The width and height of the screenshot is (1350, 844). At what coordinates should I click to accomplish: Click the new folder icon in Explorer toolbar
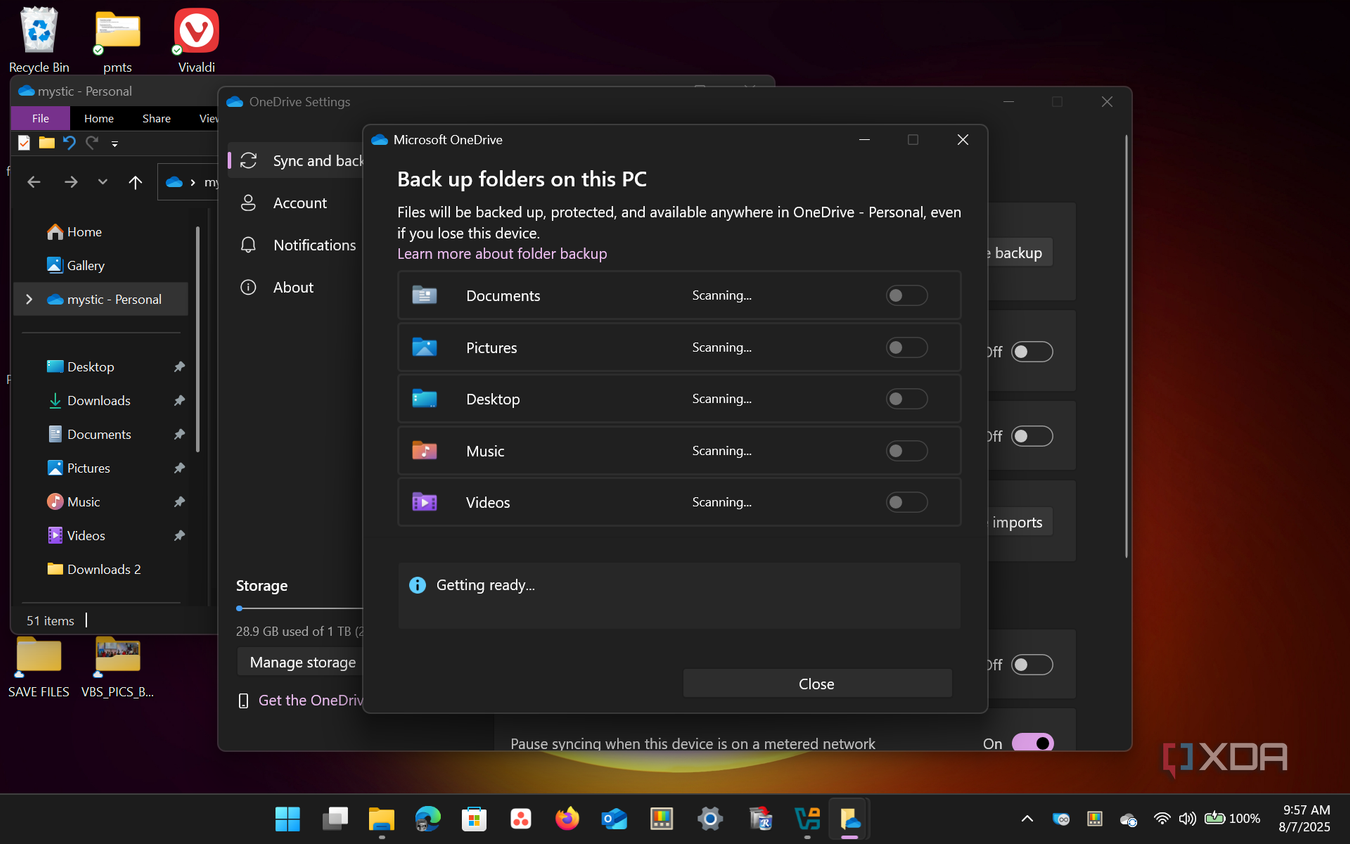pyautogui.click(x=46, y=143)
